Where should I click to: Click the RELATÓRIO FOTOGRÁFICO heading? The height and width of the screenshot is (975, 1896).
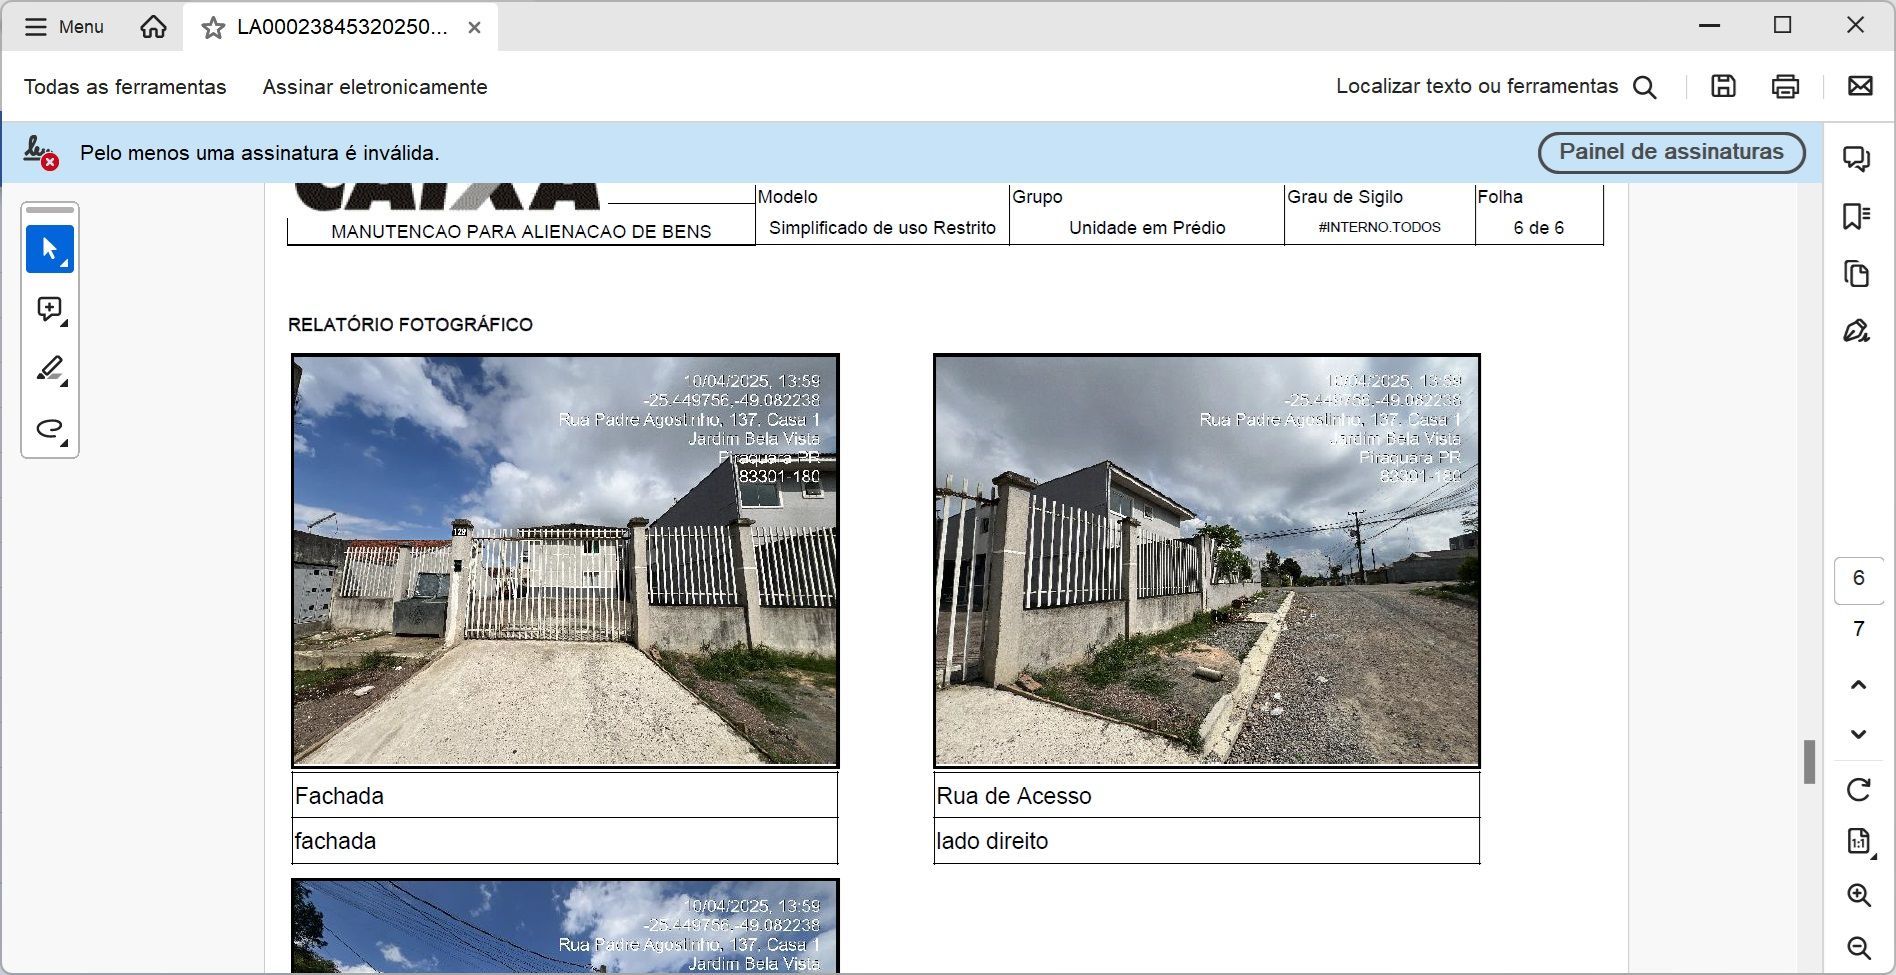410,325
